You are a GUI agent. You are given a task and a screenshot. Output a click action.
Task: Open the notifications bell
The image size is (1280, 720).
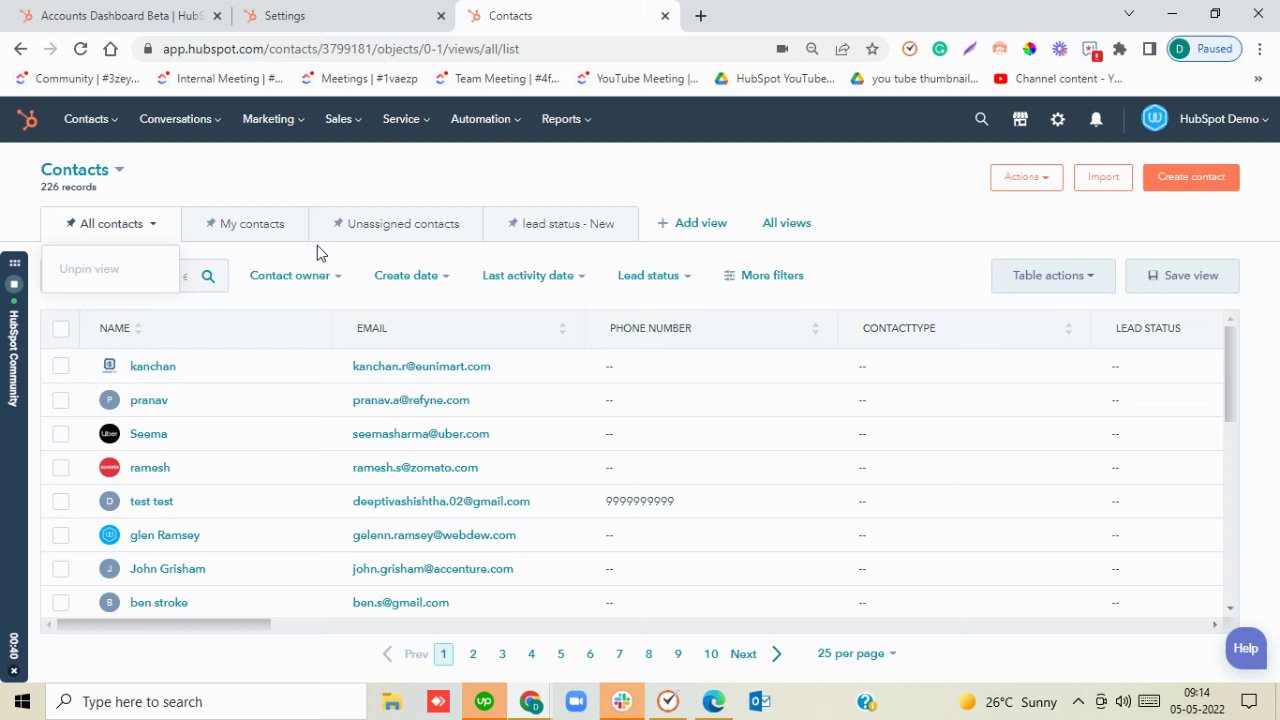click(x=1096, y=119)
